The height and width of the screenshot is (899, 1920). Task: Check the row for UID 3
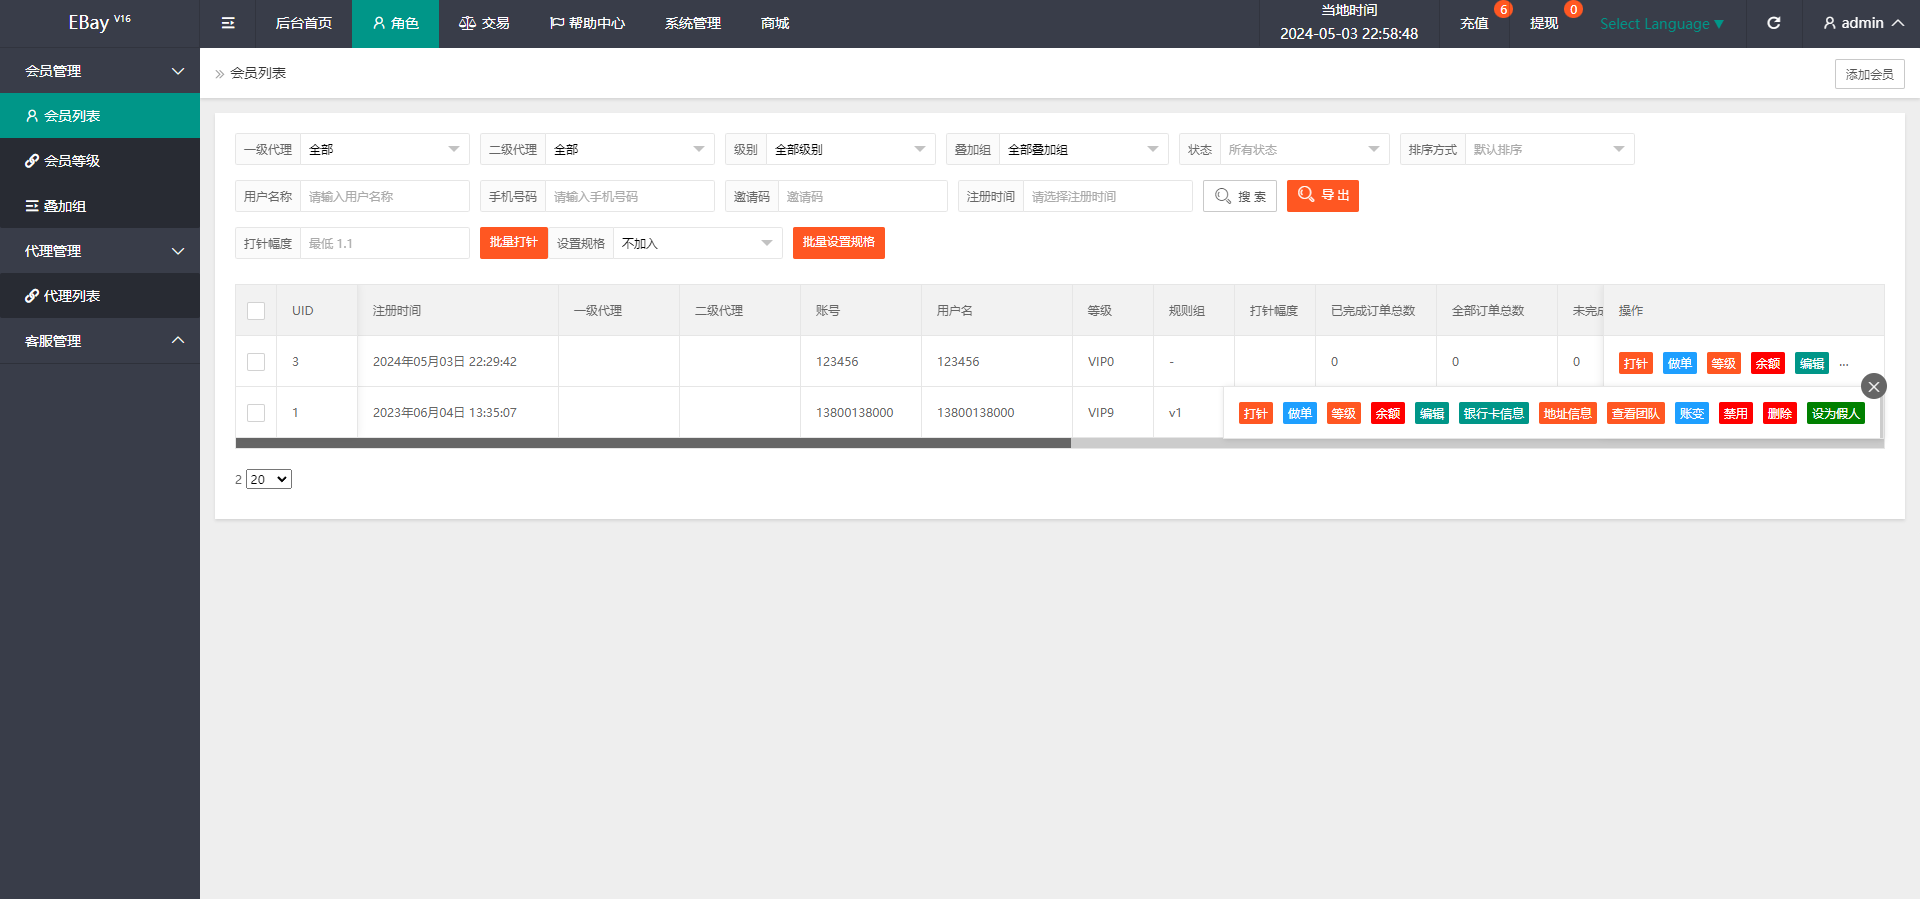coord(256,362)
